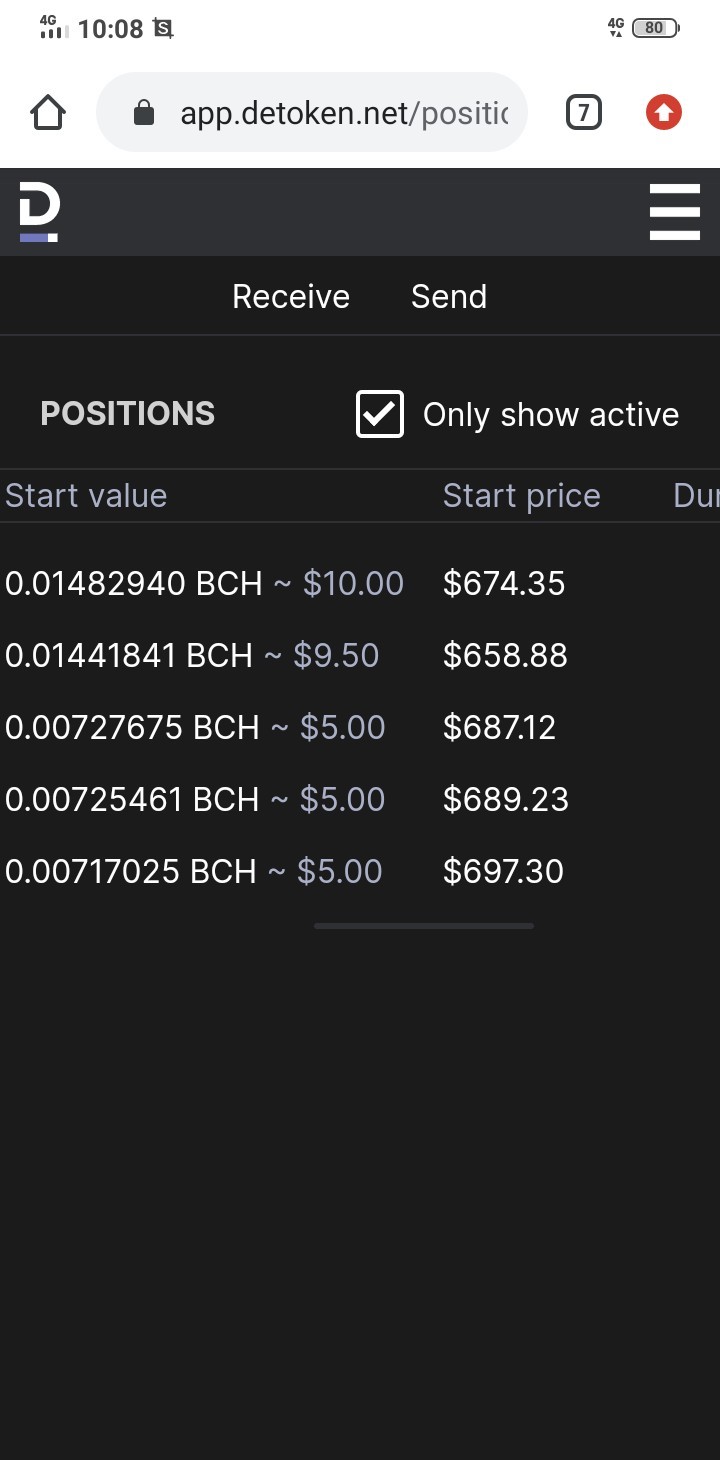Tap the Only show active label
Image resolution: width=720 pixels, height=1460 pixels.
point(551,414)
